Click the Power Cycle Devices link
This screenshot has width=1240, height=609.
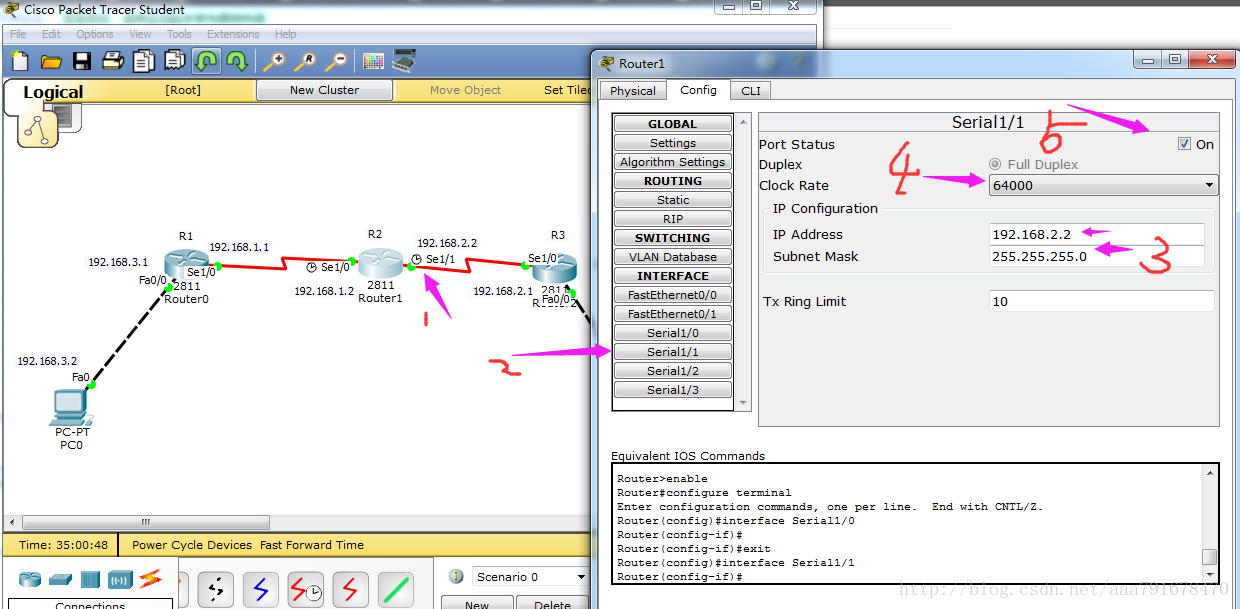click(192, 545)
